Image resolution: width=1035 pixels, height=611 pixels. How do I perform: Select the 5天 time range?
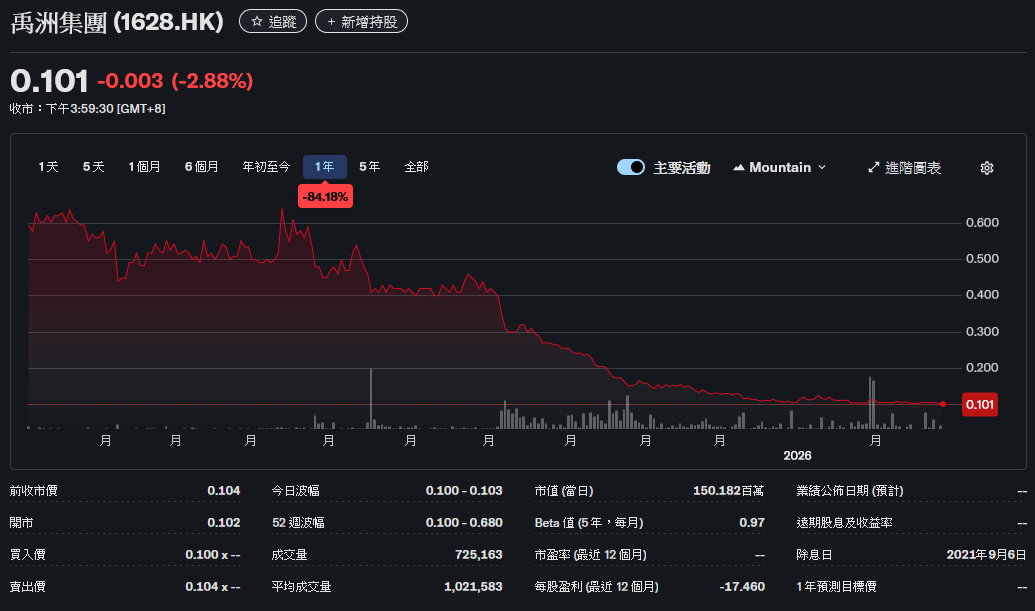tap(93, 167)
